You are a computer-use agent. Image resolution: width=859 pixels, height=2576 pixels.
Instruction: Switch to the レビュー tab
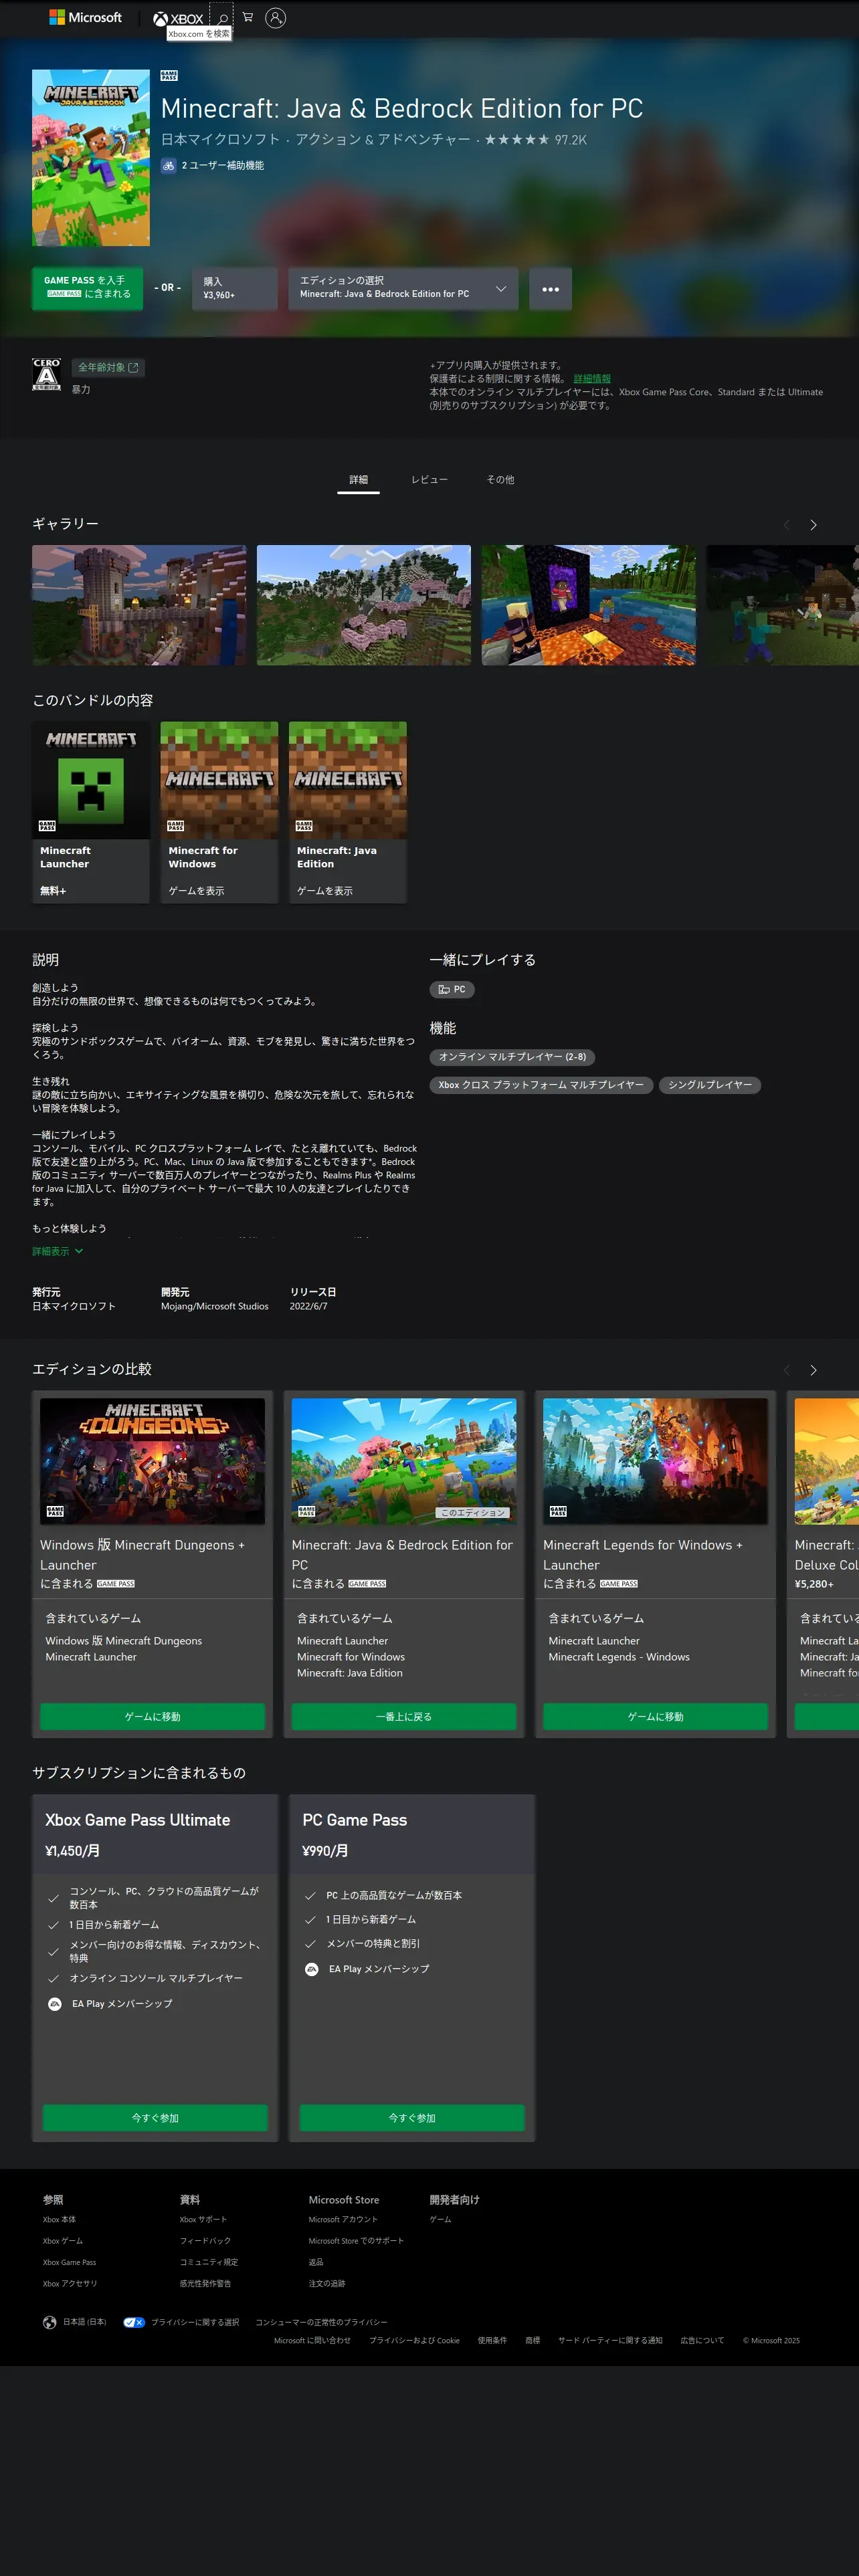tap(429, 480)
